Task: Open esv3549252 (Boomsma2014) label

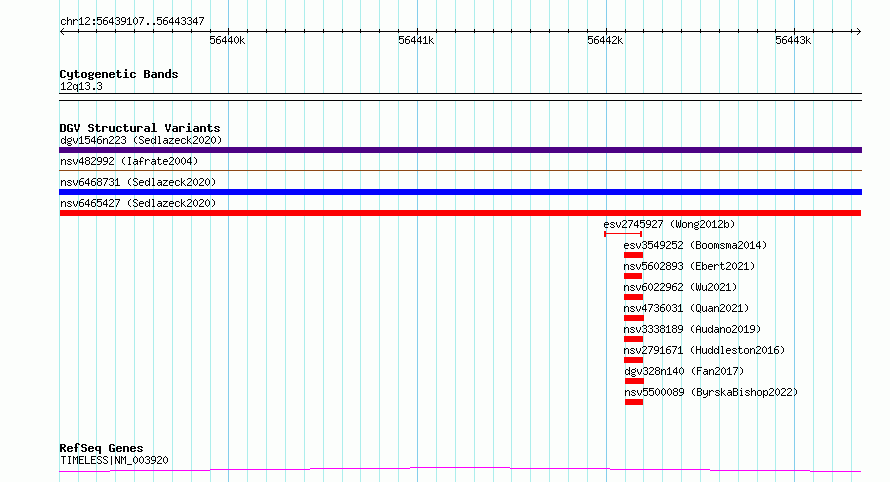Action: click(x=695, y=245)
